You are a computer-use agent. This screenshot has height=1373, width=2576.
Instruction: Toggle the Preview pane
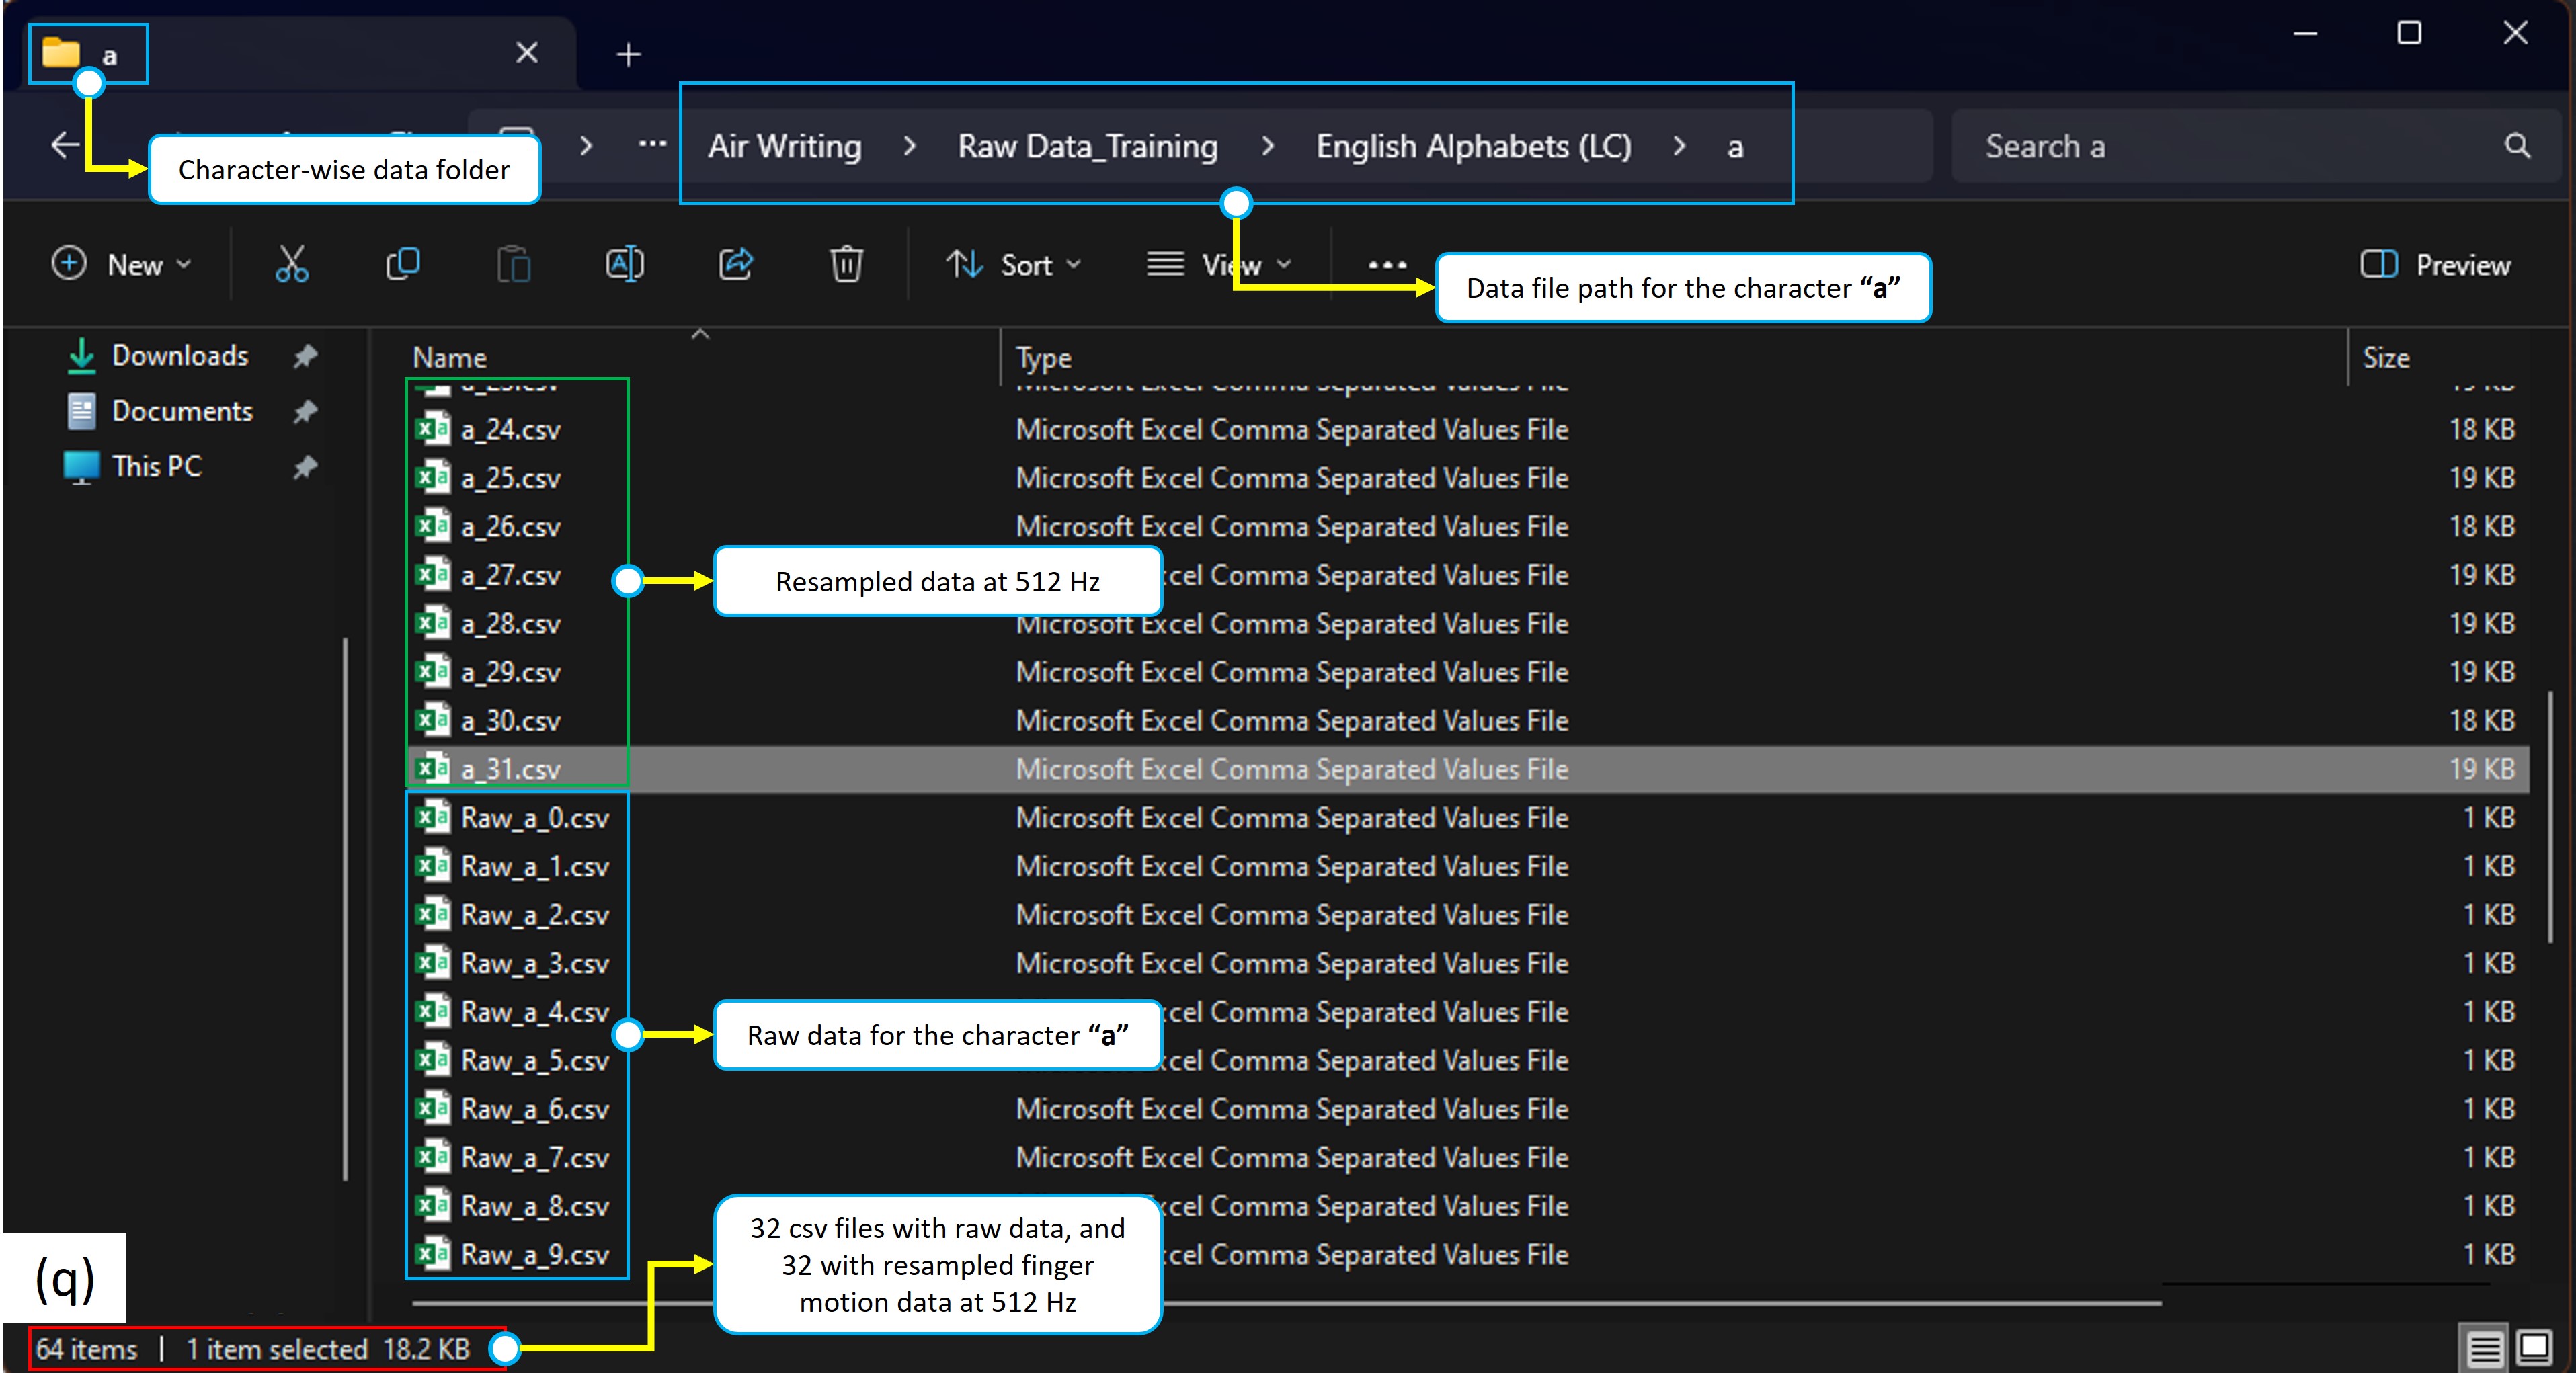tap(2435, 265)
